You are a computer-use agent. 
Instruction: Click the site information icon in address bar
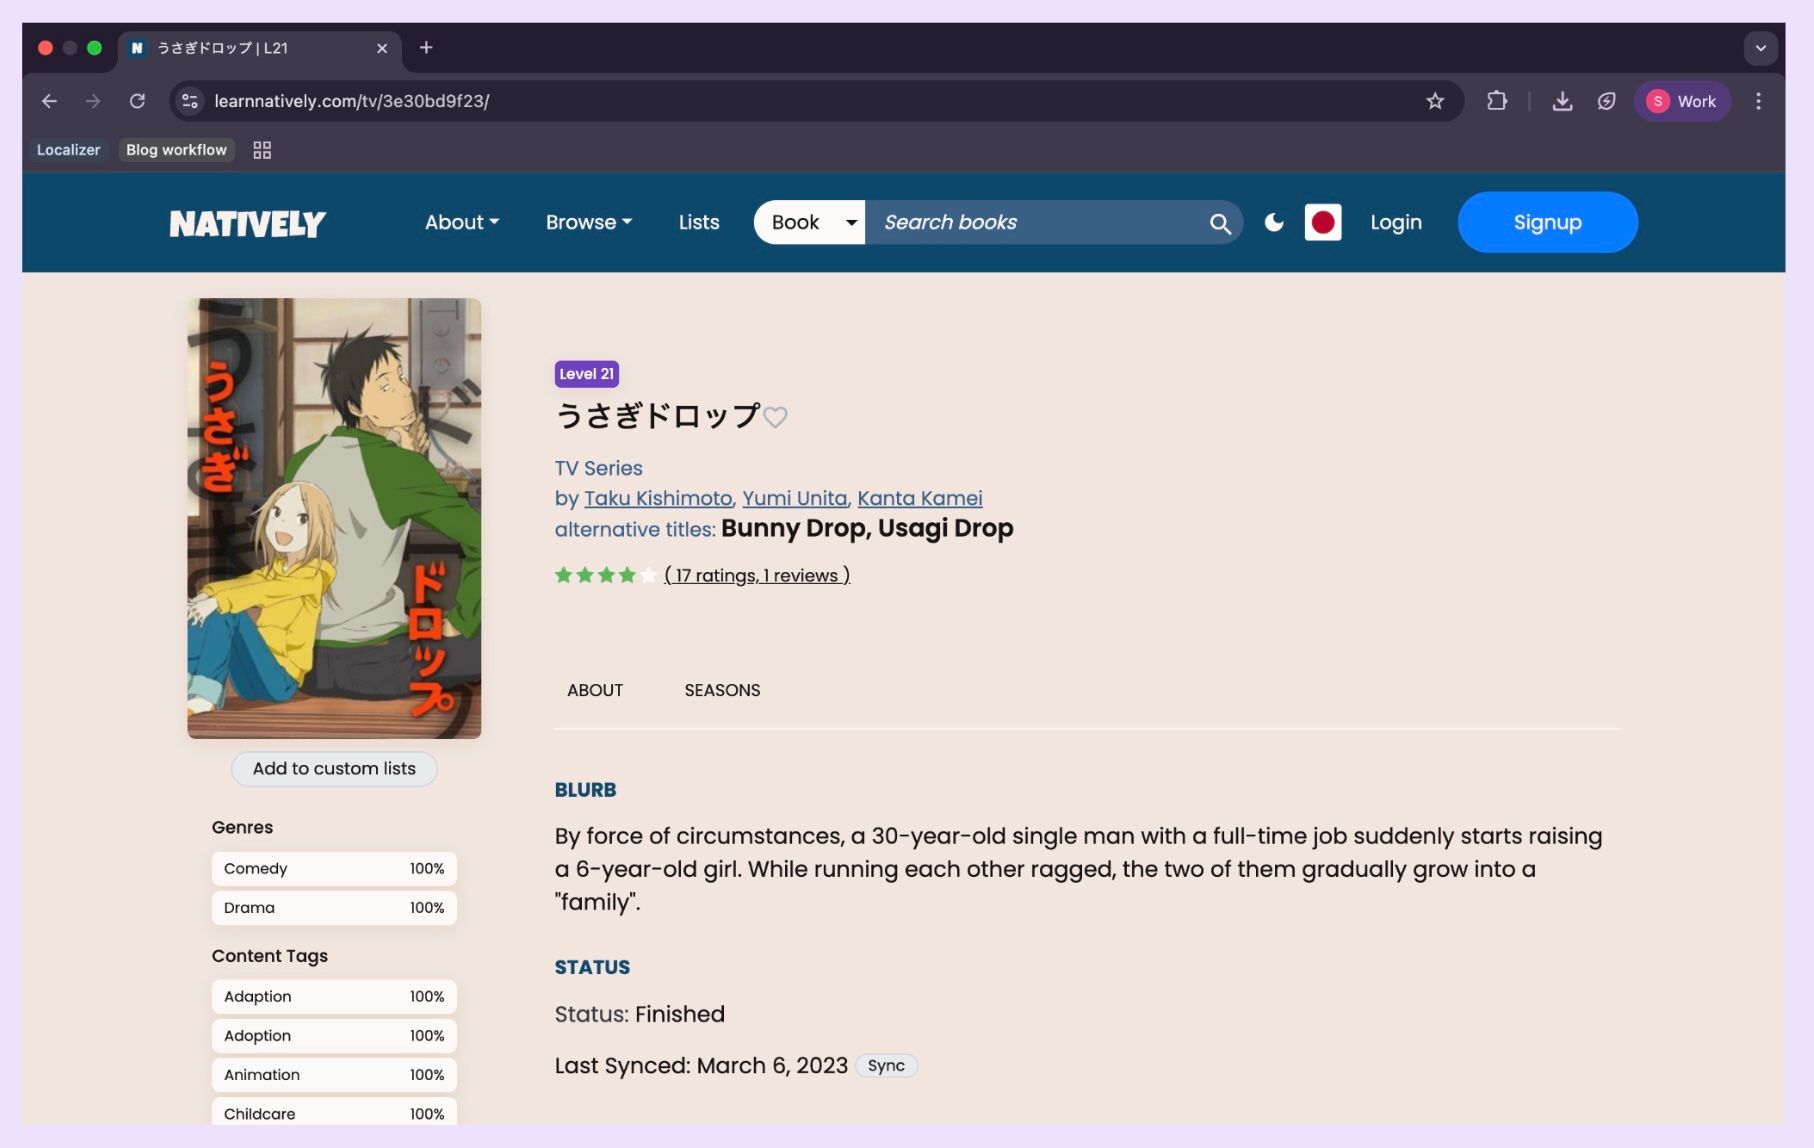click(189, 101)
